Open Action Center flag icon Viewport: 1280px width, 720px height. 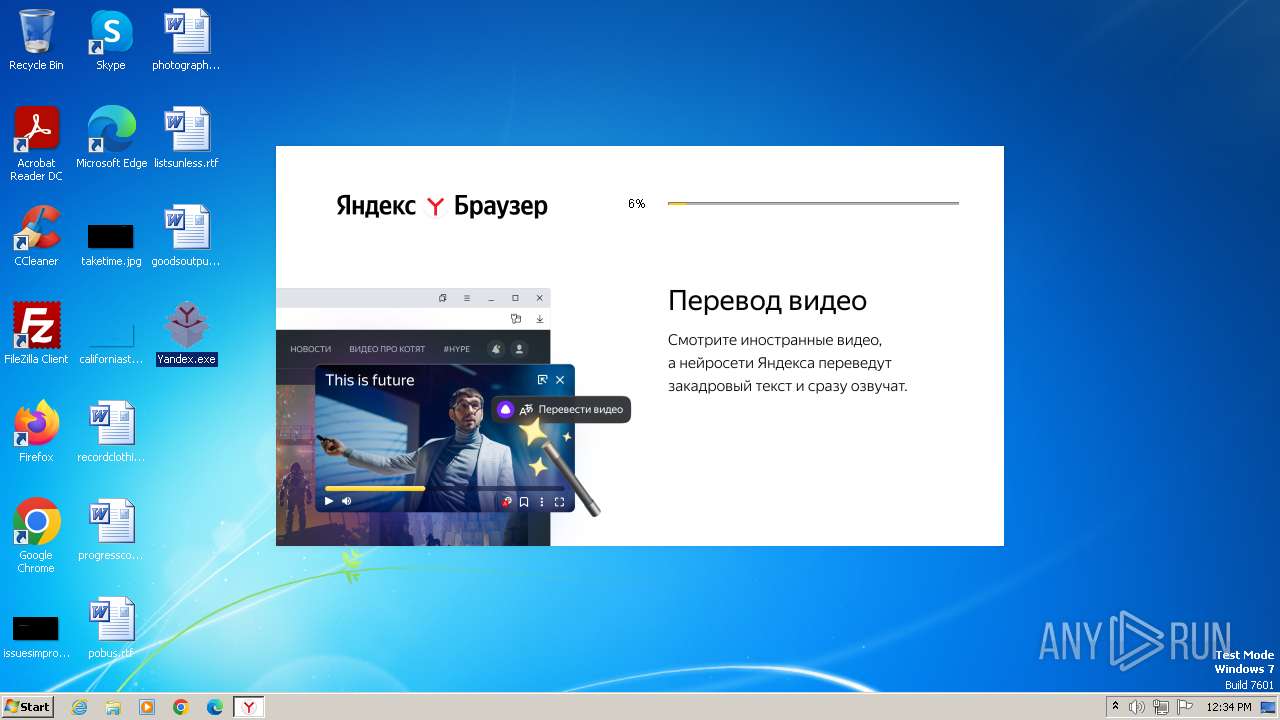[1185, 707]
